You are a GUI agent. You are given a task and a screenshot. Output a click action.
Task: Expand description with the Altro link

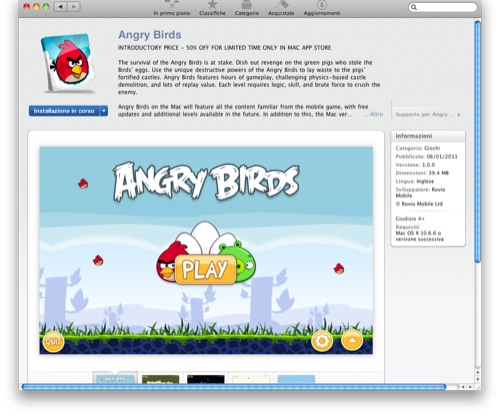(376, 114)
